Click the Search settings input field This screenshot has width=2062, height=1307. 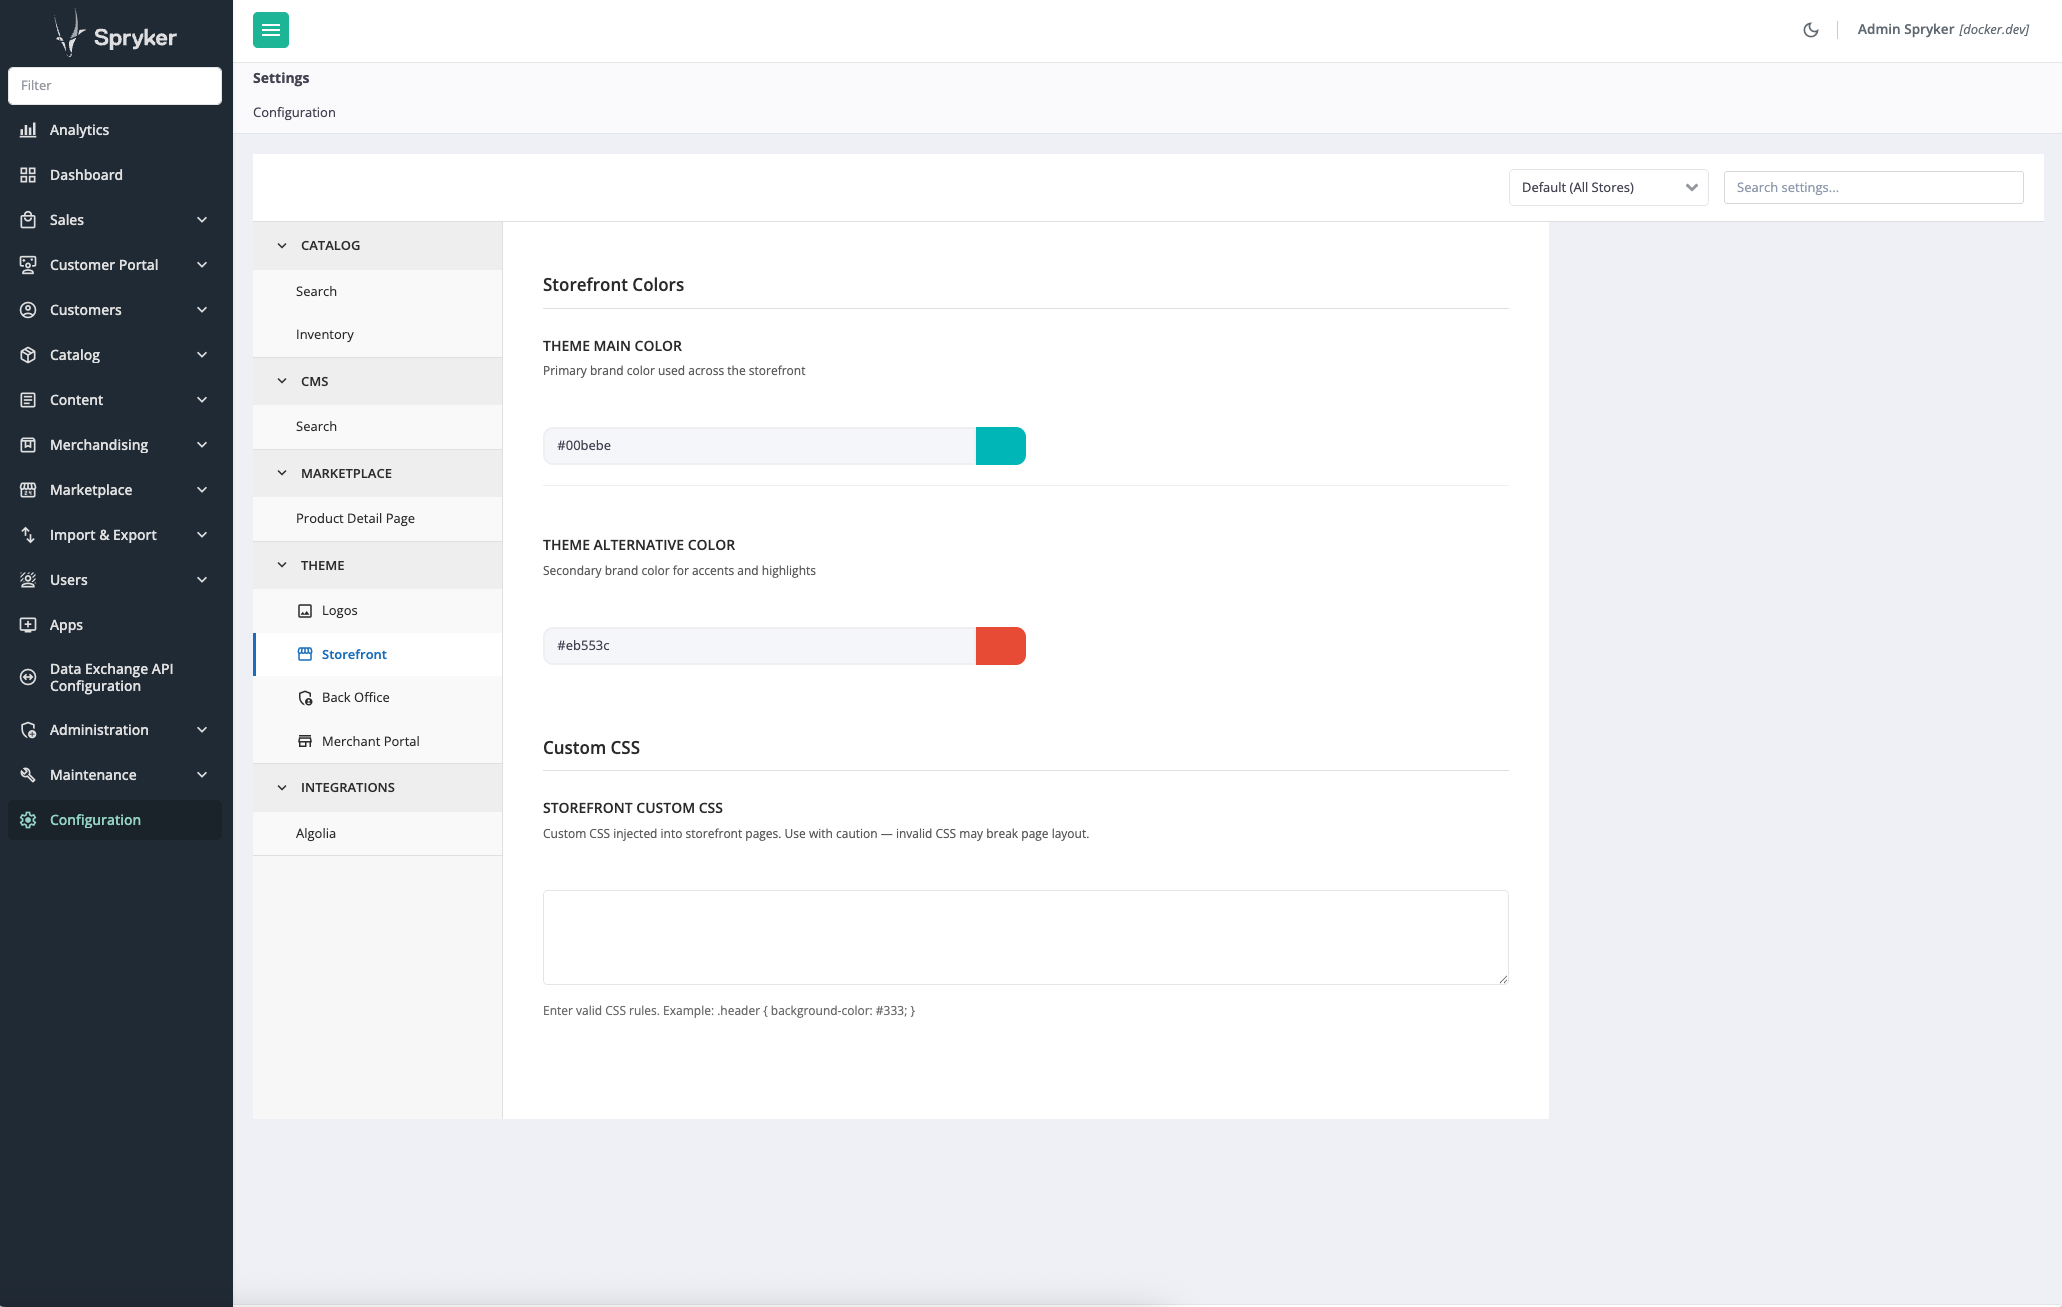tap(1873, 187)
